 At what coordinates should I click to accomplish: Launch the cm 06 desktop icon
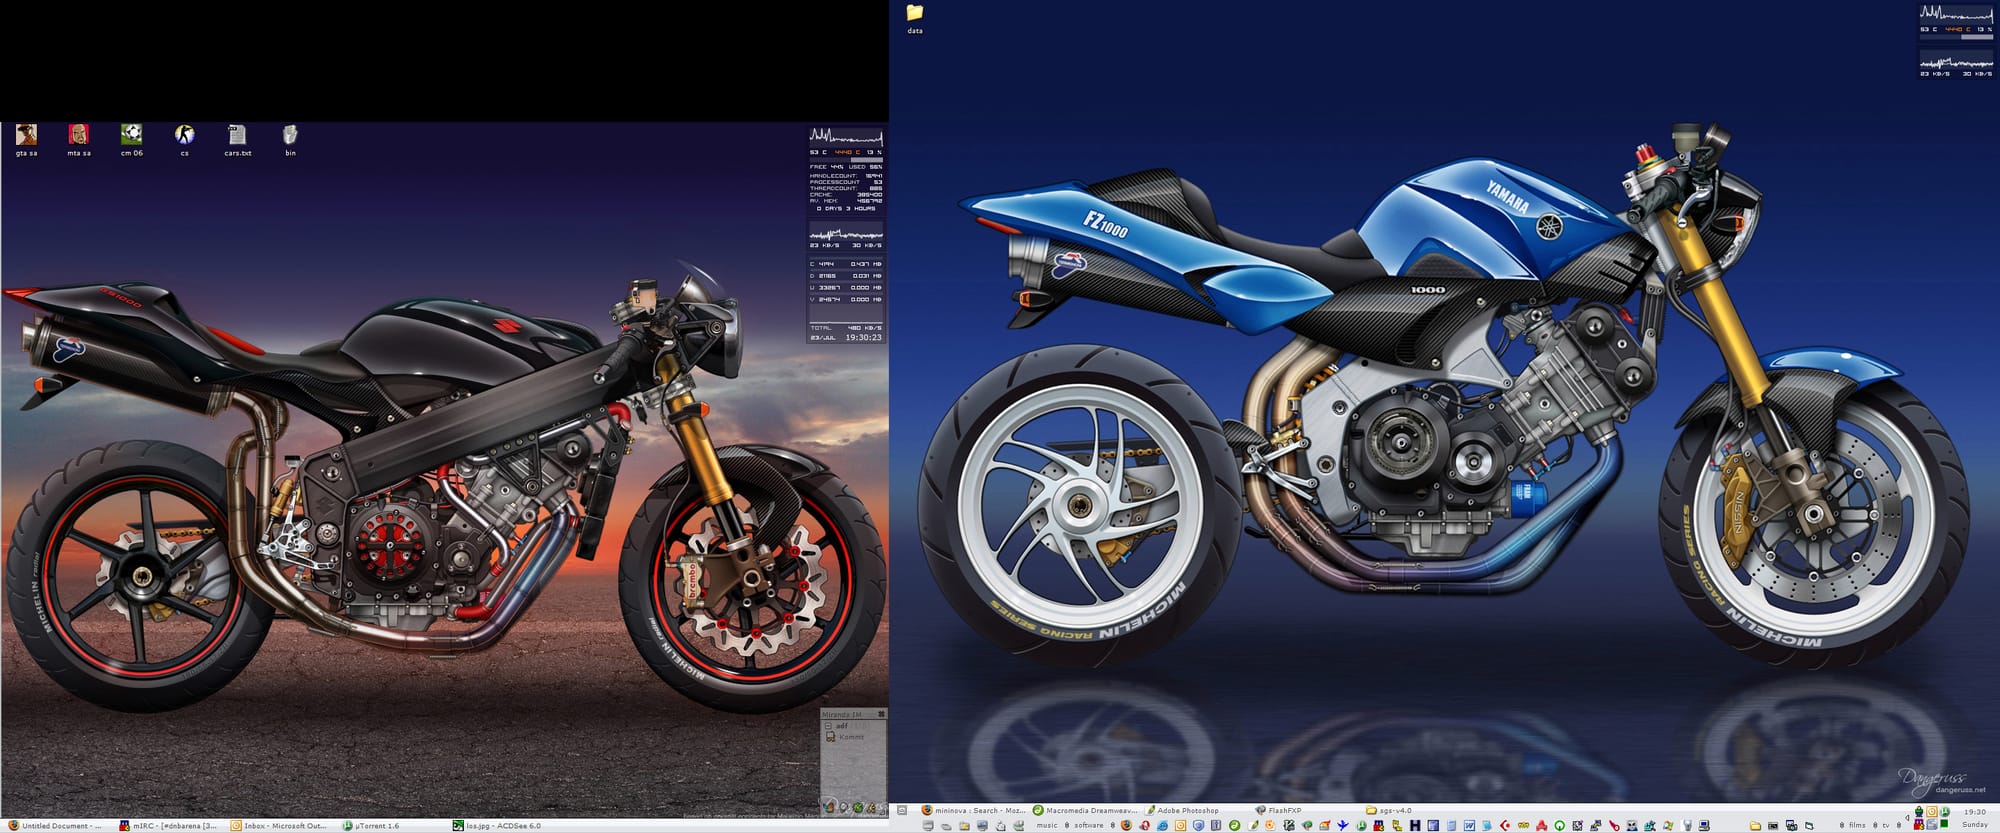131,139
